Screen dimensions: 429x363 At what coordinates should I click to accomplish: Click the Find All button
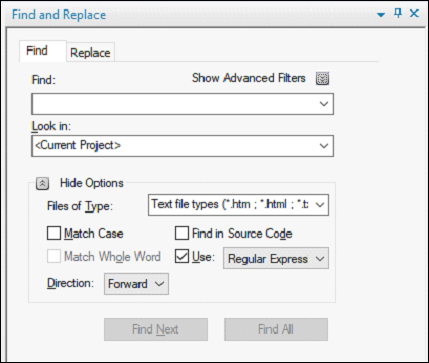point(276,329)
